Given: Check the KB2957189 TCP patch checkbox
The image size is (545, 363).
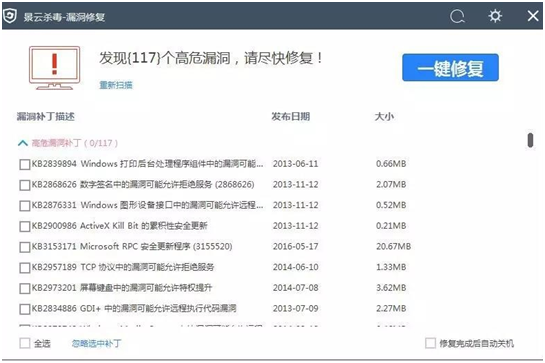Looking at the screenshot, I should click(25, 268).
